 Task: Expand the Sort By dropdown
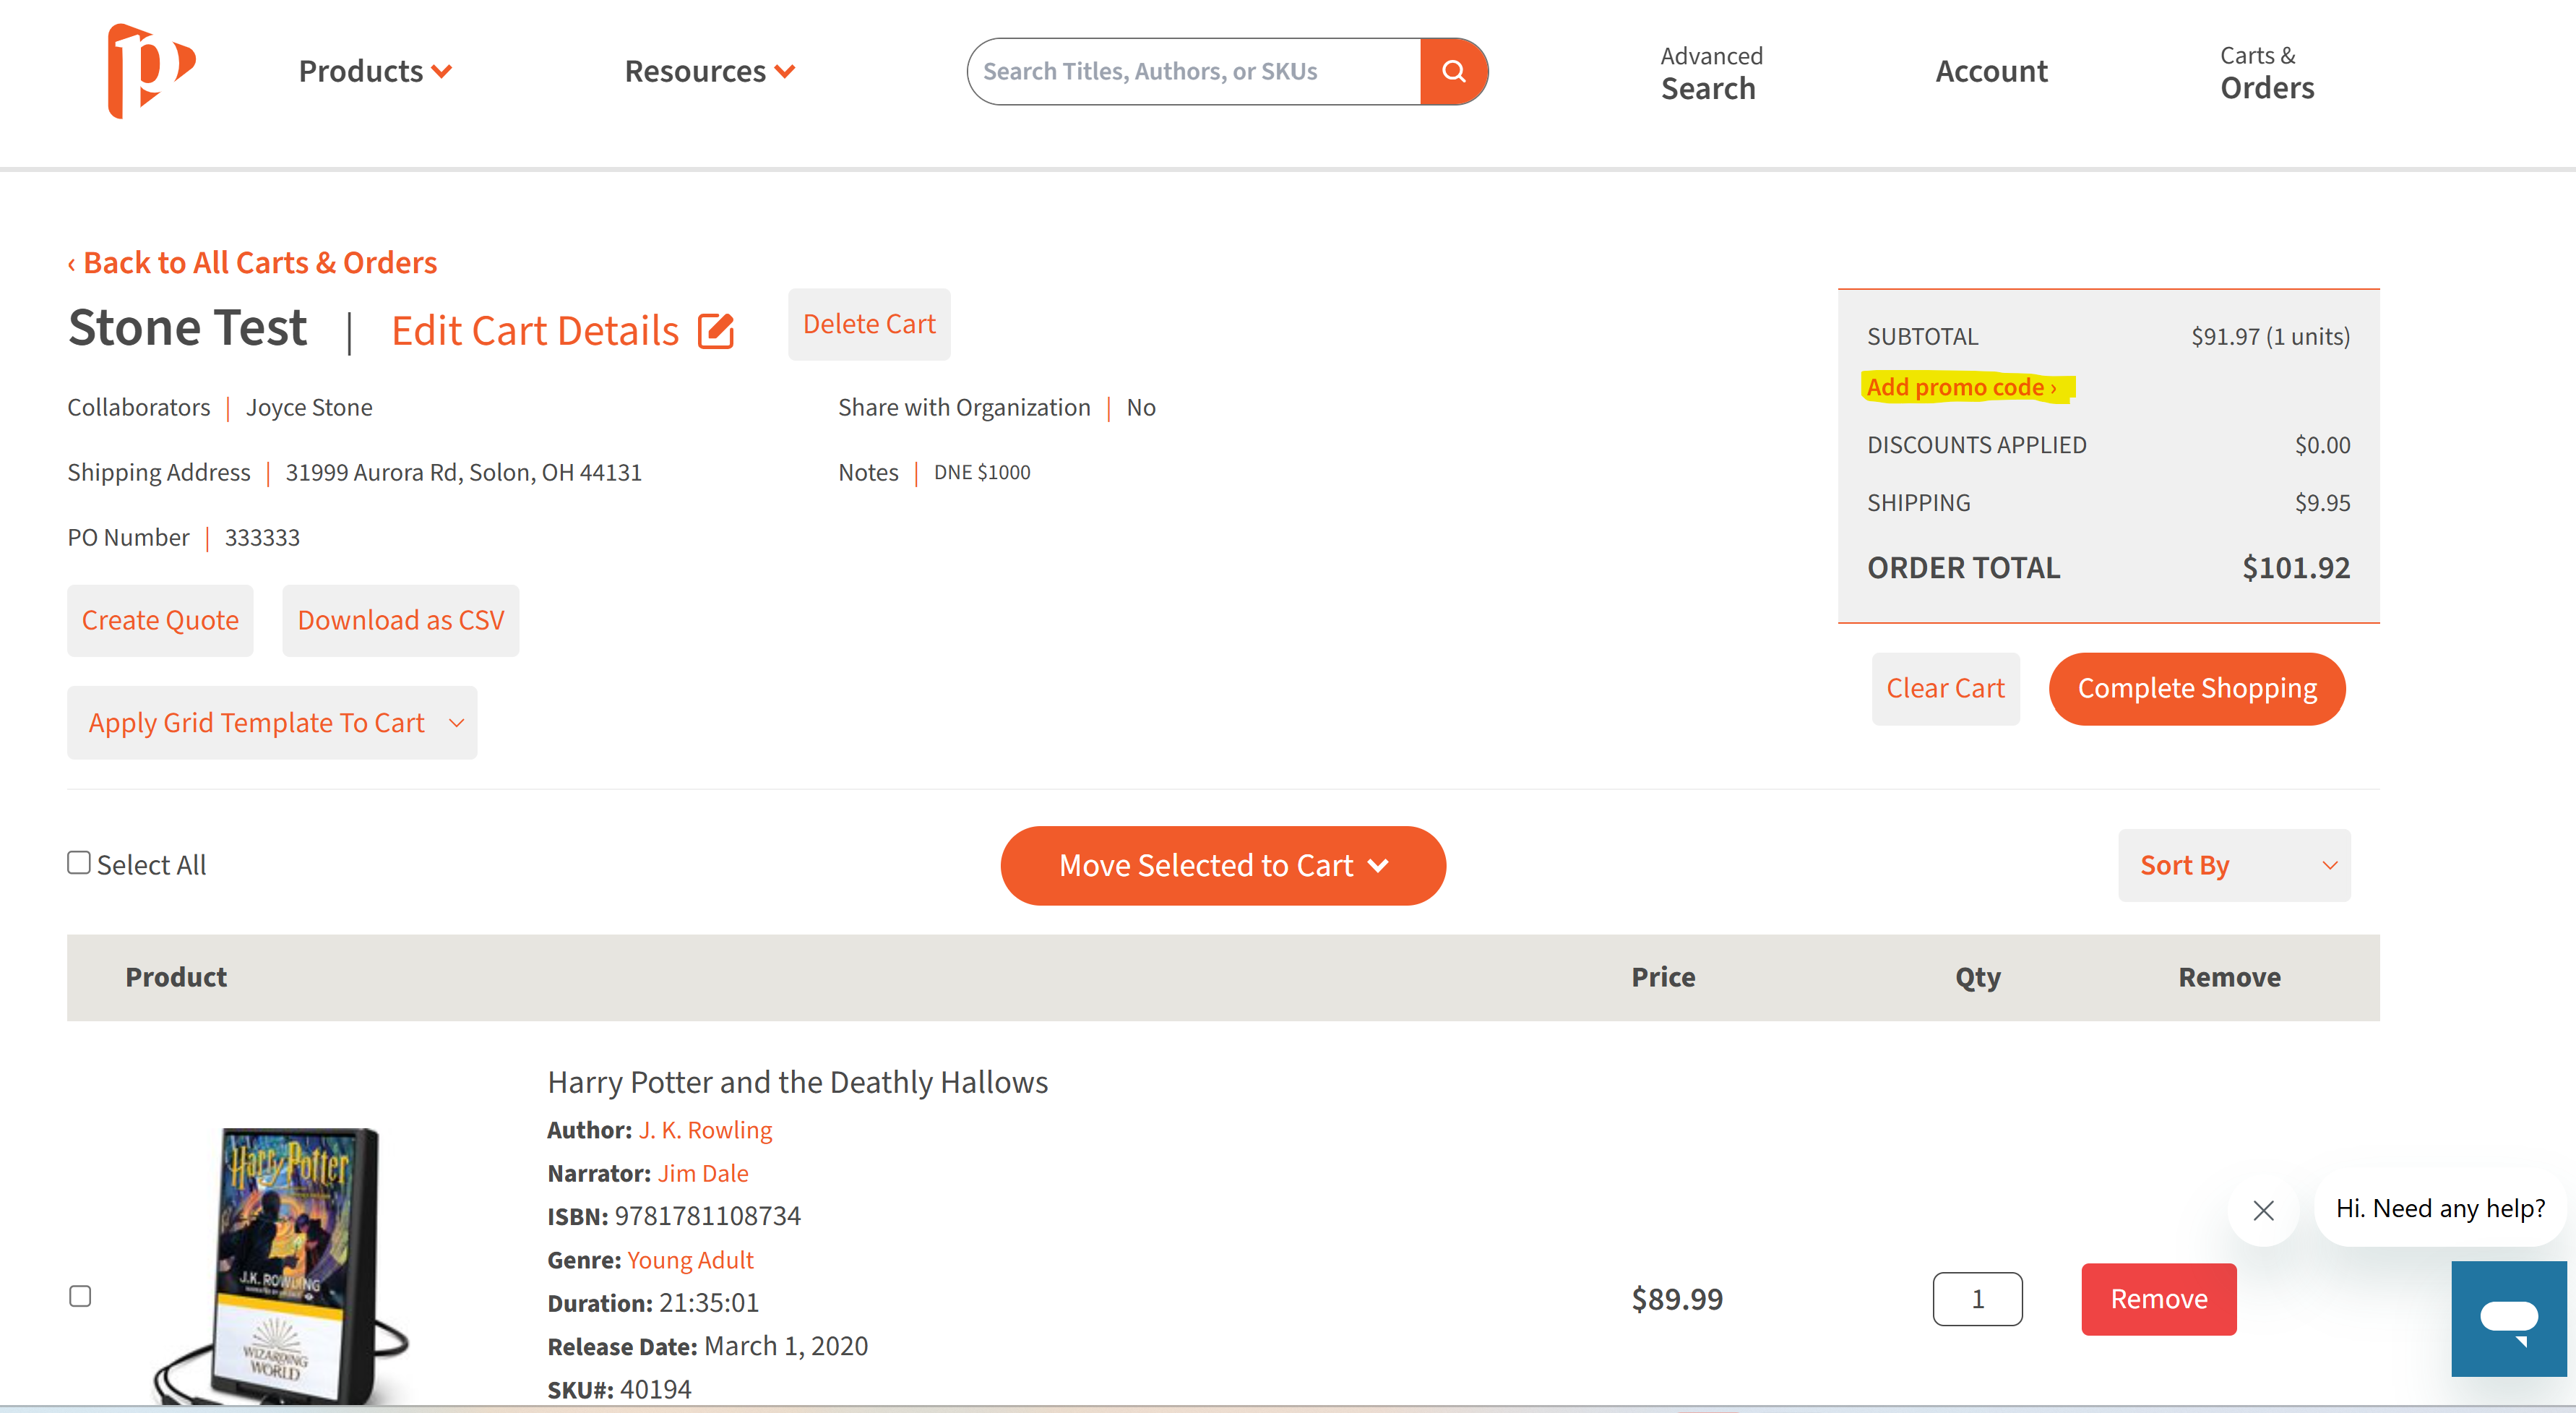click(2233, 865)
